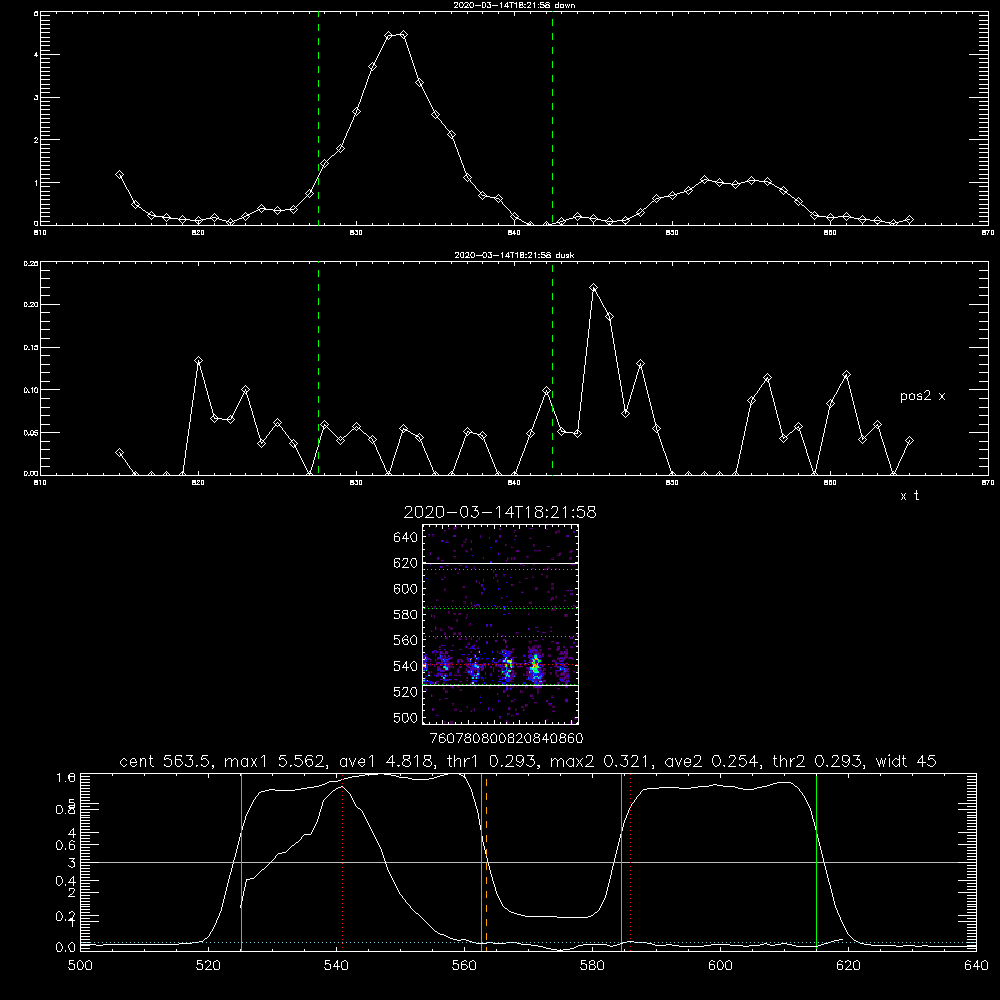Click lower solid white line in spectrogram
The image size is (1000, 1000).
500,685
